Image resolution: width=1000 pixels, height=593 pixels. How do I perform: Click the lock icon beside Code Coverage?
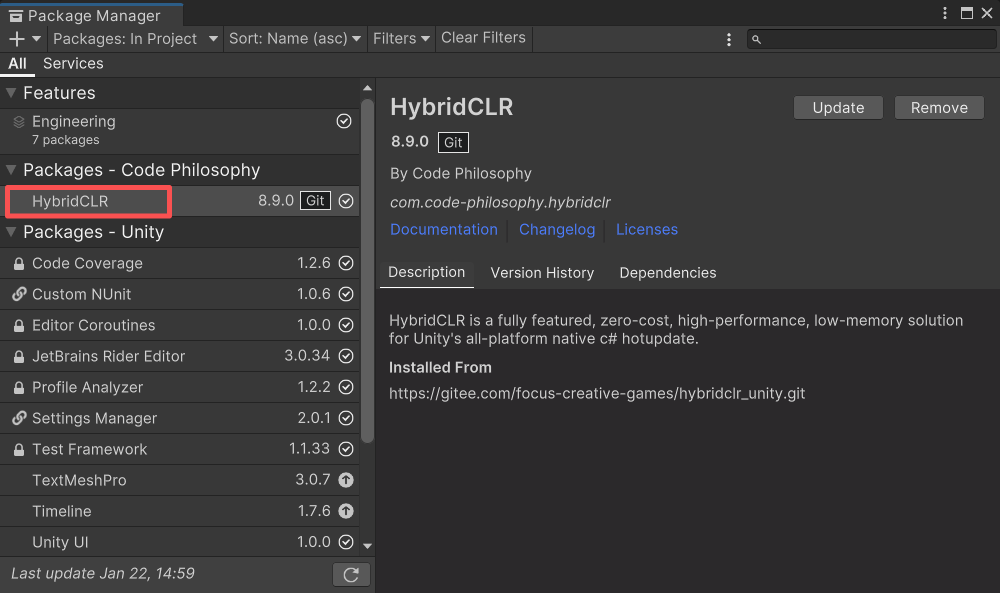19,264
